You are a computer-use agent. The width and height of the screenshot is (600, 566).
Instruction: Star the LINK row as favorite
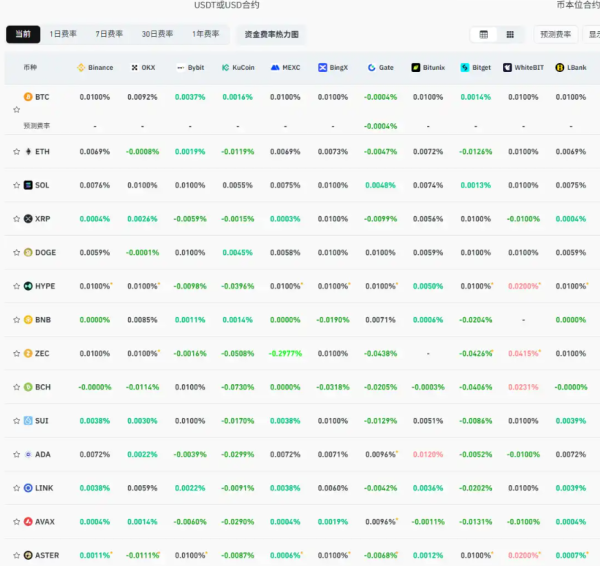(16, 488)
